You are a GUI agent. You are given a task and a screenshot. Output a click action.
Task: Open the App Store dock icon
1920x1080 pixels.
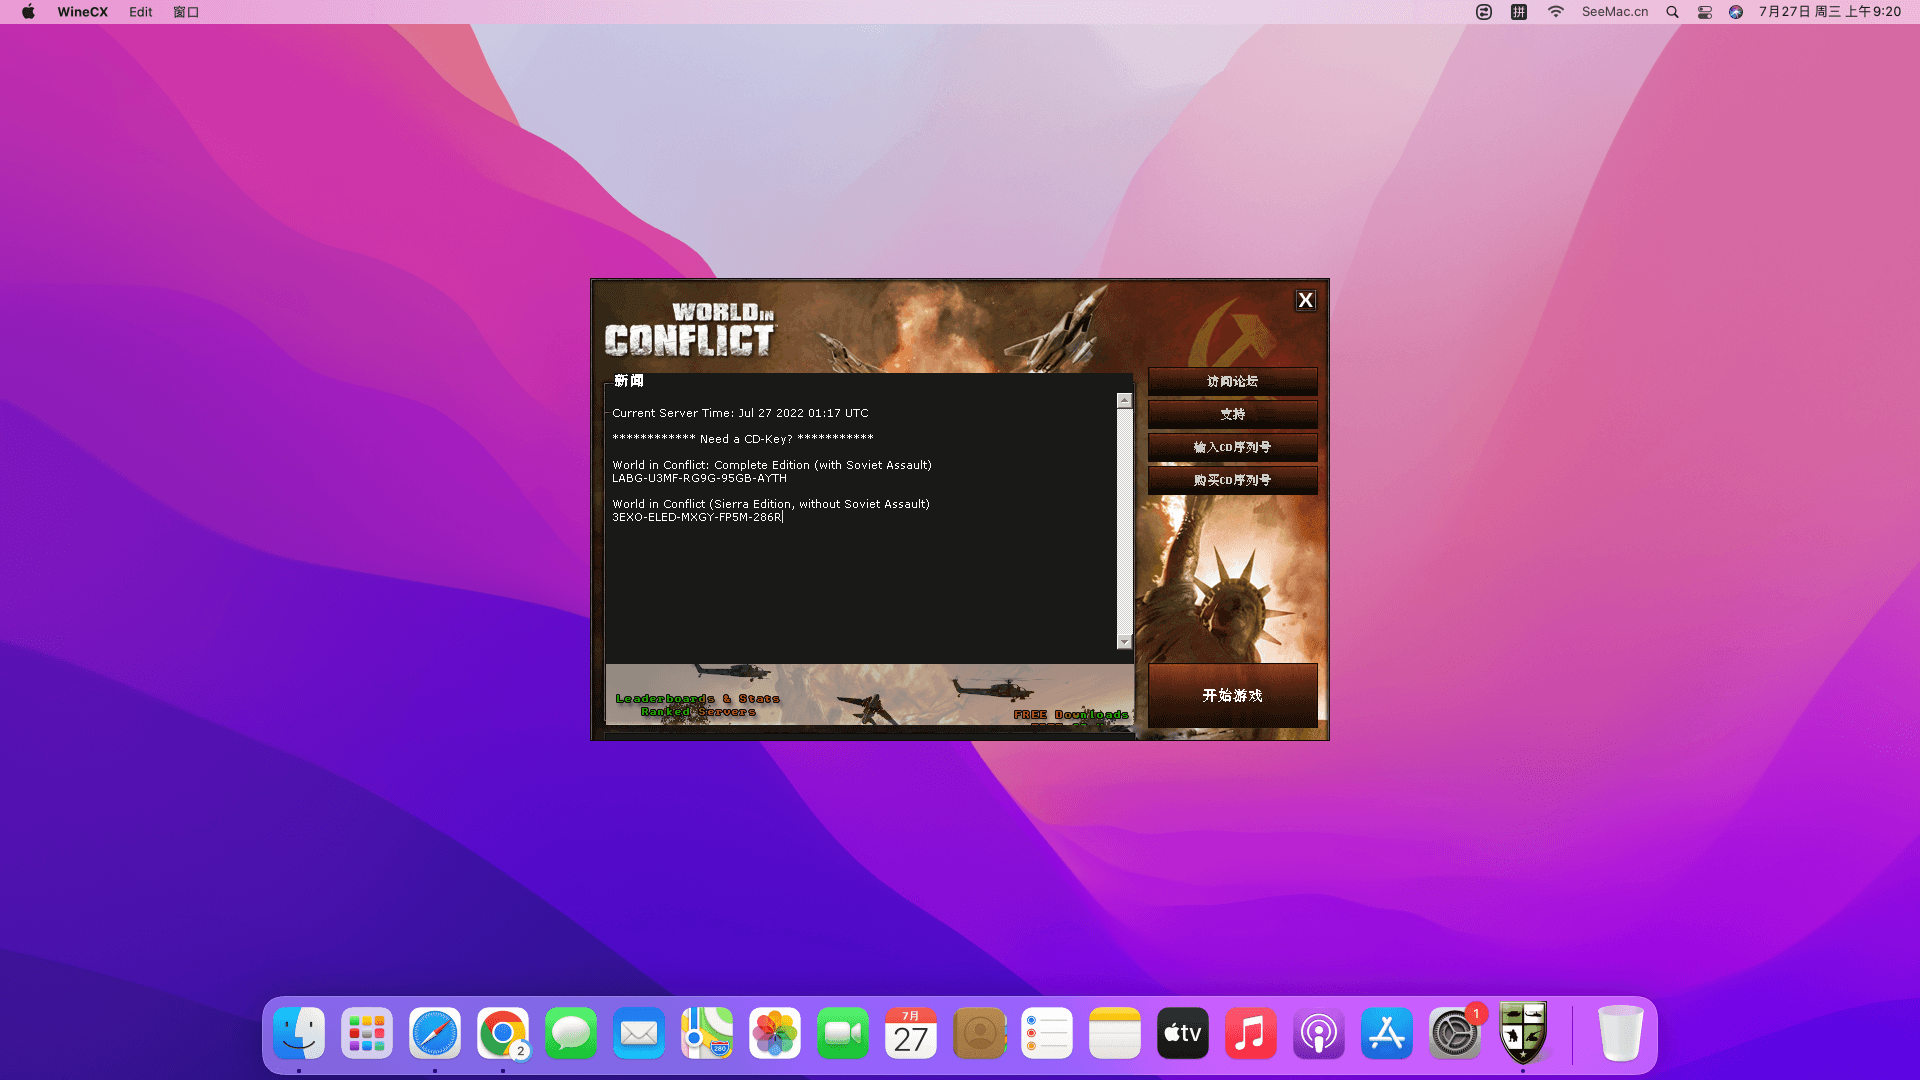pos(1387,1033)
